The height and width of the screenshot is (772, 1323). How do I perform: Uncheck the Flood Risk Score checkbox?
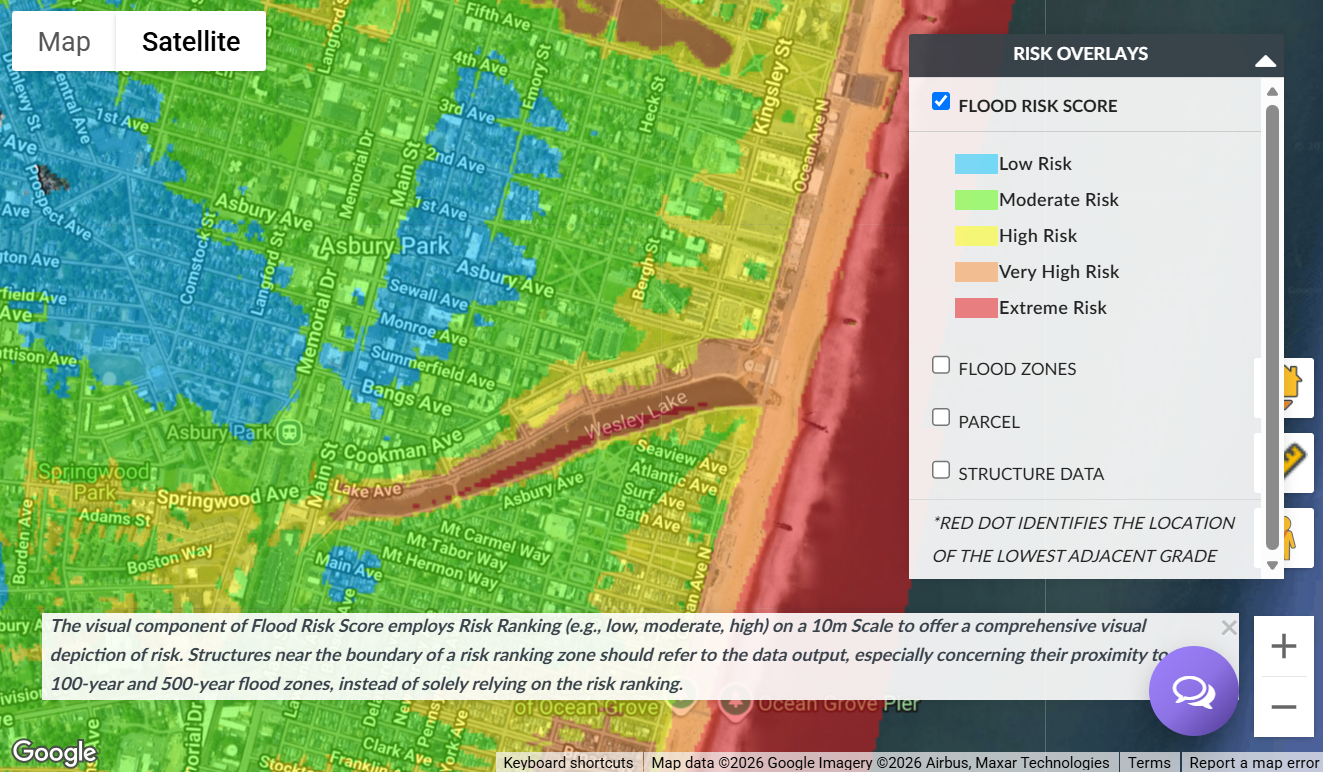(940, 101)
